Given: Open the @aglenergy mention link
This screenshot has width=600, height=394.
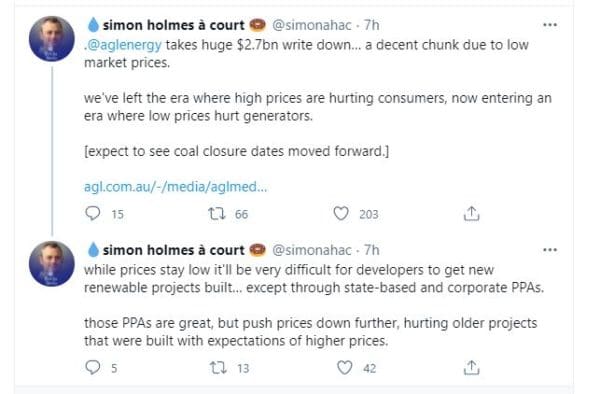Looking at the screenshot, I should (124, 45).
